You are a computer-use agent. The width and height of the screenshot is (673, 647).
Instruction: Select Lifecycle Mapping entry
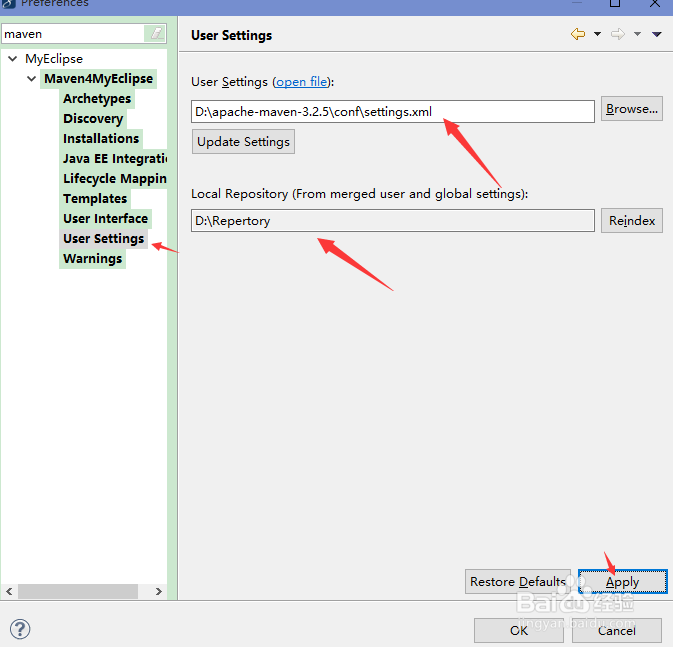[115, 178]
